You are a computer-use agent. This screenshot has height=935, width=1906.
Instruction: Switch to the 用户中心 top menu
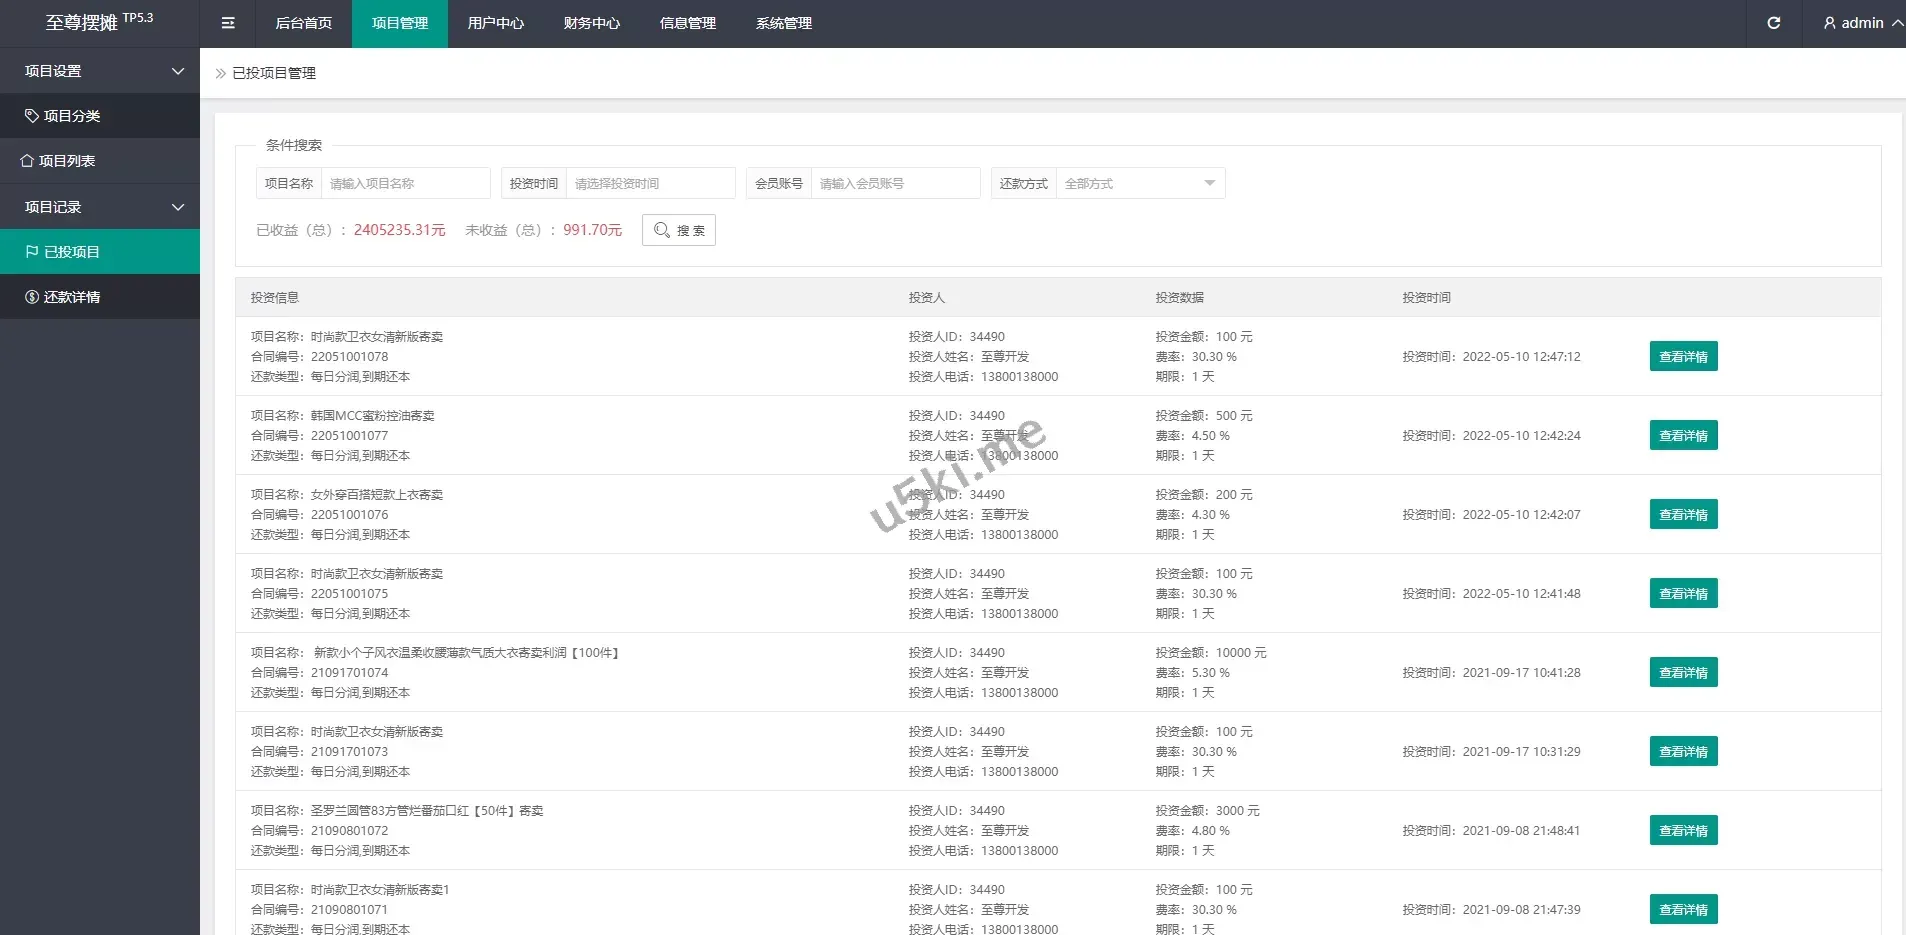tap(495, 23)
